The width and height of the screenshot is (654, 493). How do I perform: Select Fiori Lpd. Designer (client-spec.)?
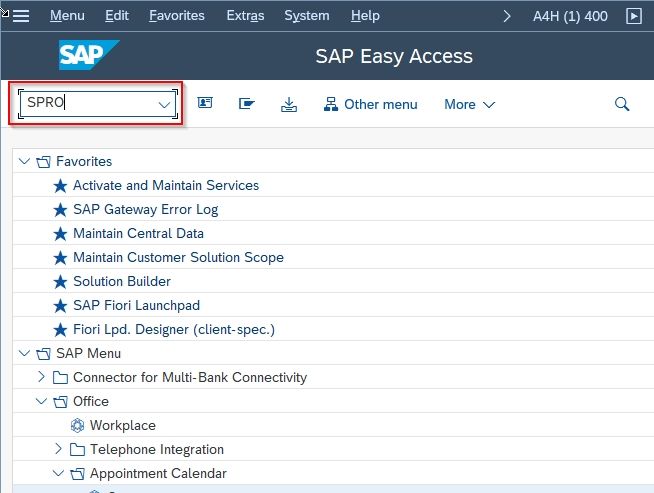[174, 330]
